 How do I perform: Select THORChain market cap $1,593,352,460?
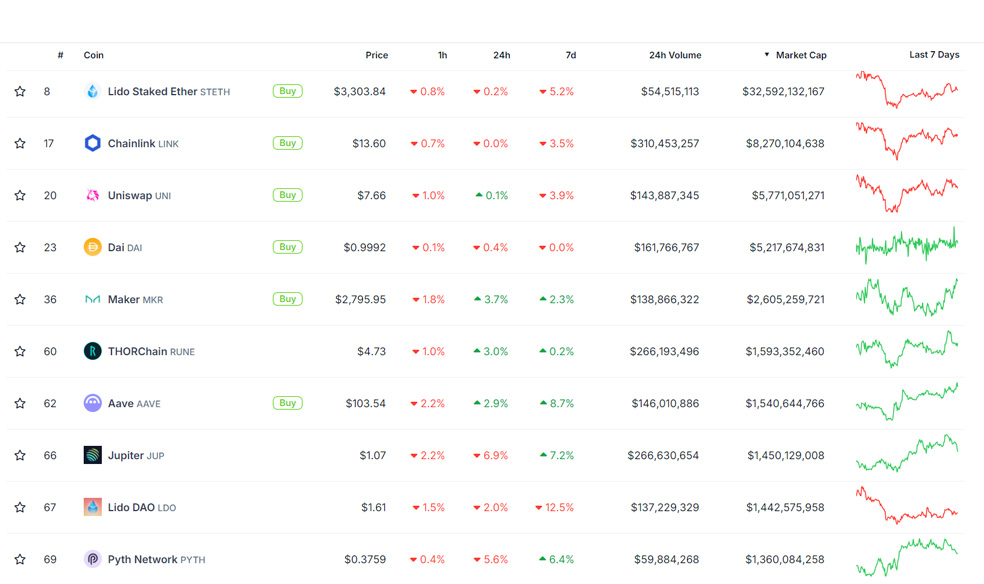[x=785, y=351]
